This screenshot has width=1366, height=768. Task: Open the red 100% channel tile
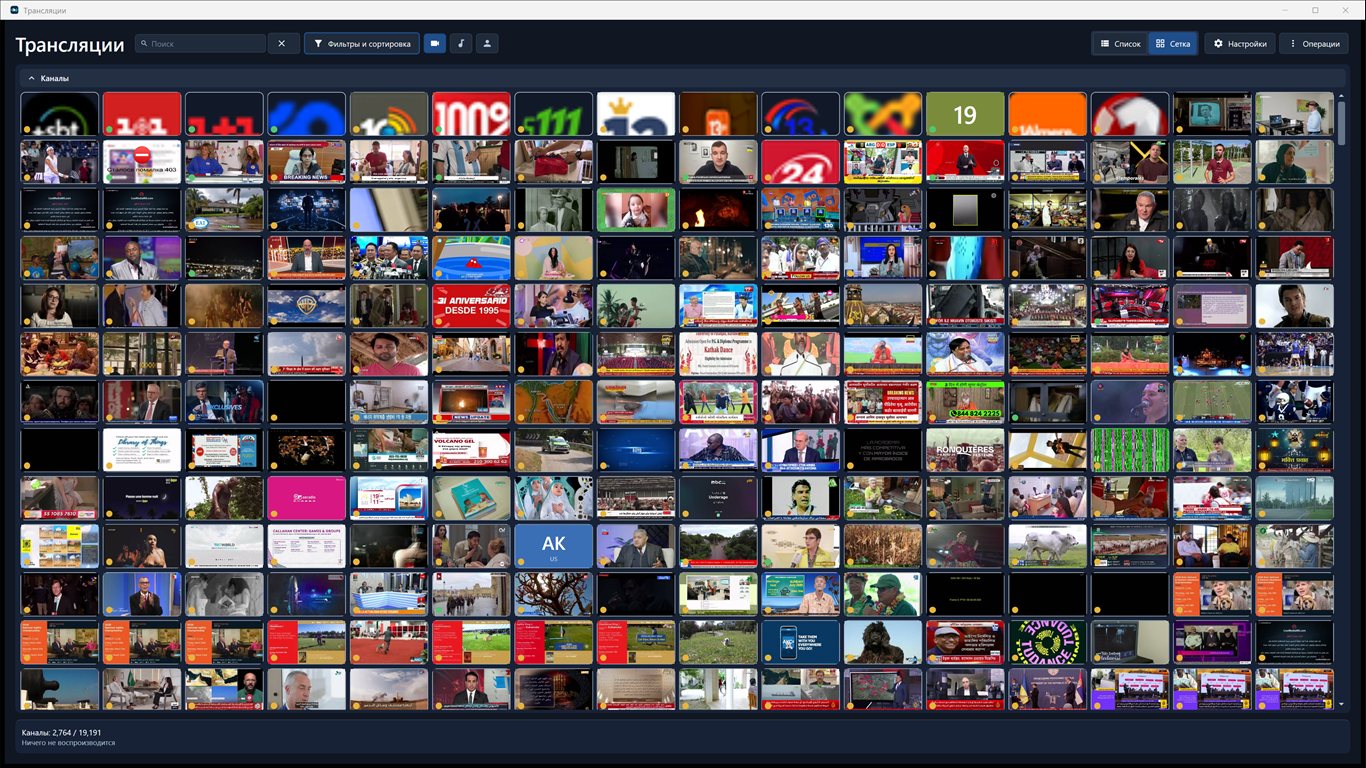click(471, 114)
